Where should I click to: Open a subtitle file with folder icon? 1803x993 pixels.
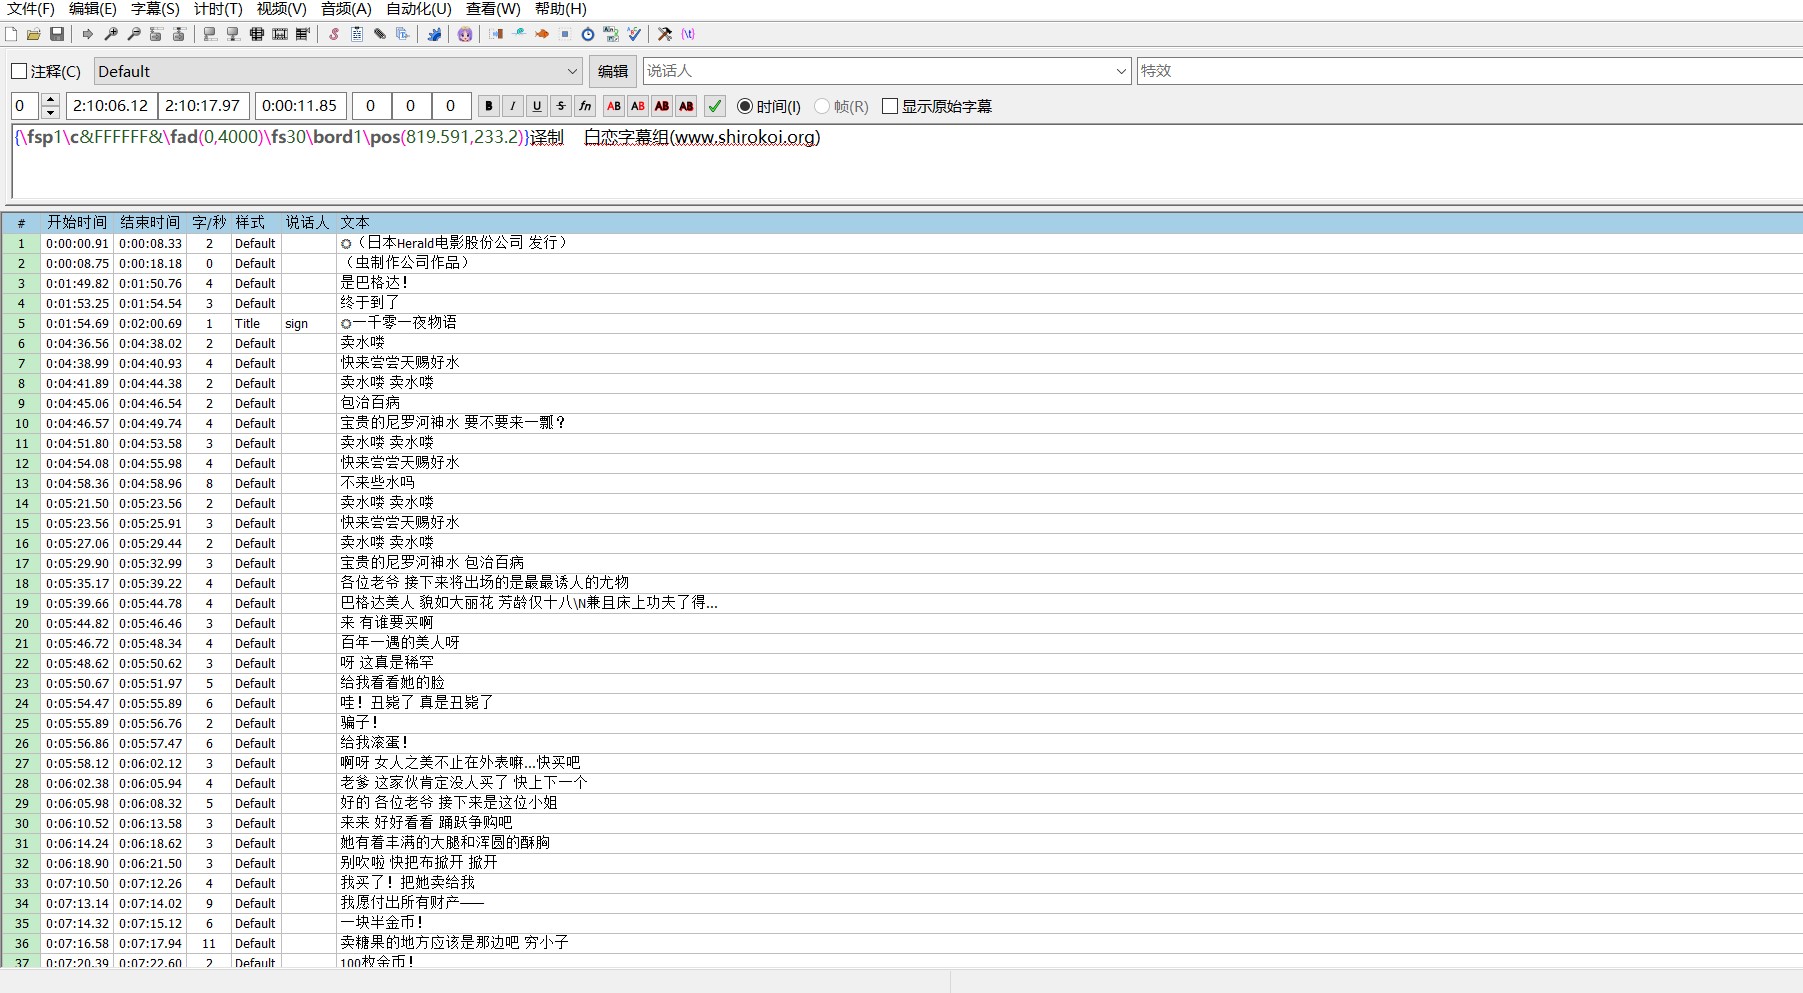(x=34, y=34)
